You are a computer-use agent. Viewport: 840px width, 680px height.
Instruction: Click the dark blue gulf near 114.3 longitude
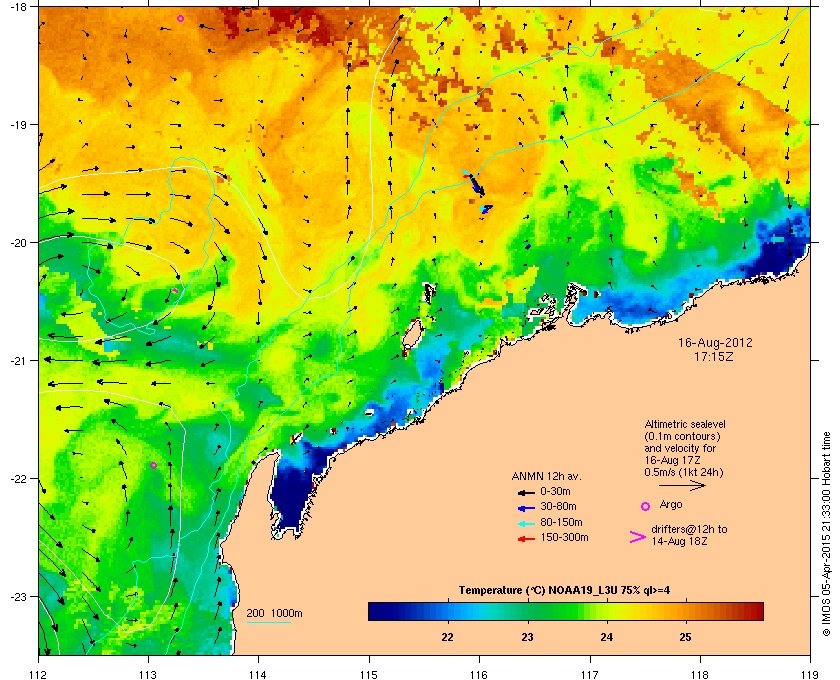pos(290,496)
